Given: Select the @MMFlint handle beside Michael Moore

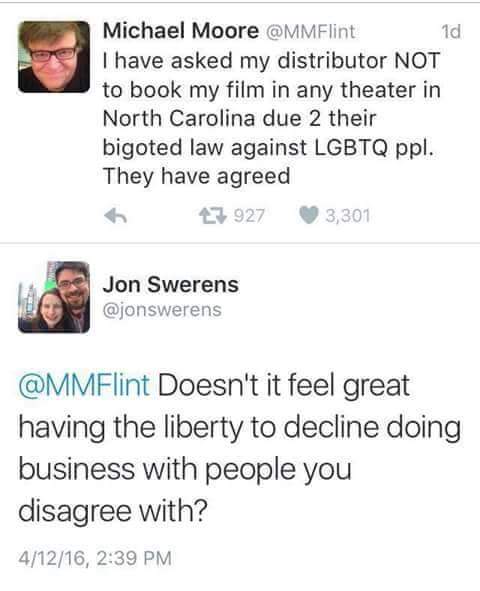Looking at the screenshot, I should 310,32.
